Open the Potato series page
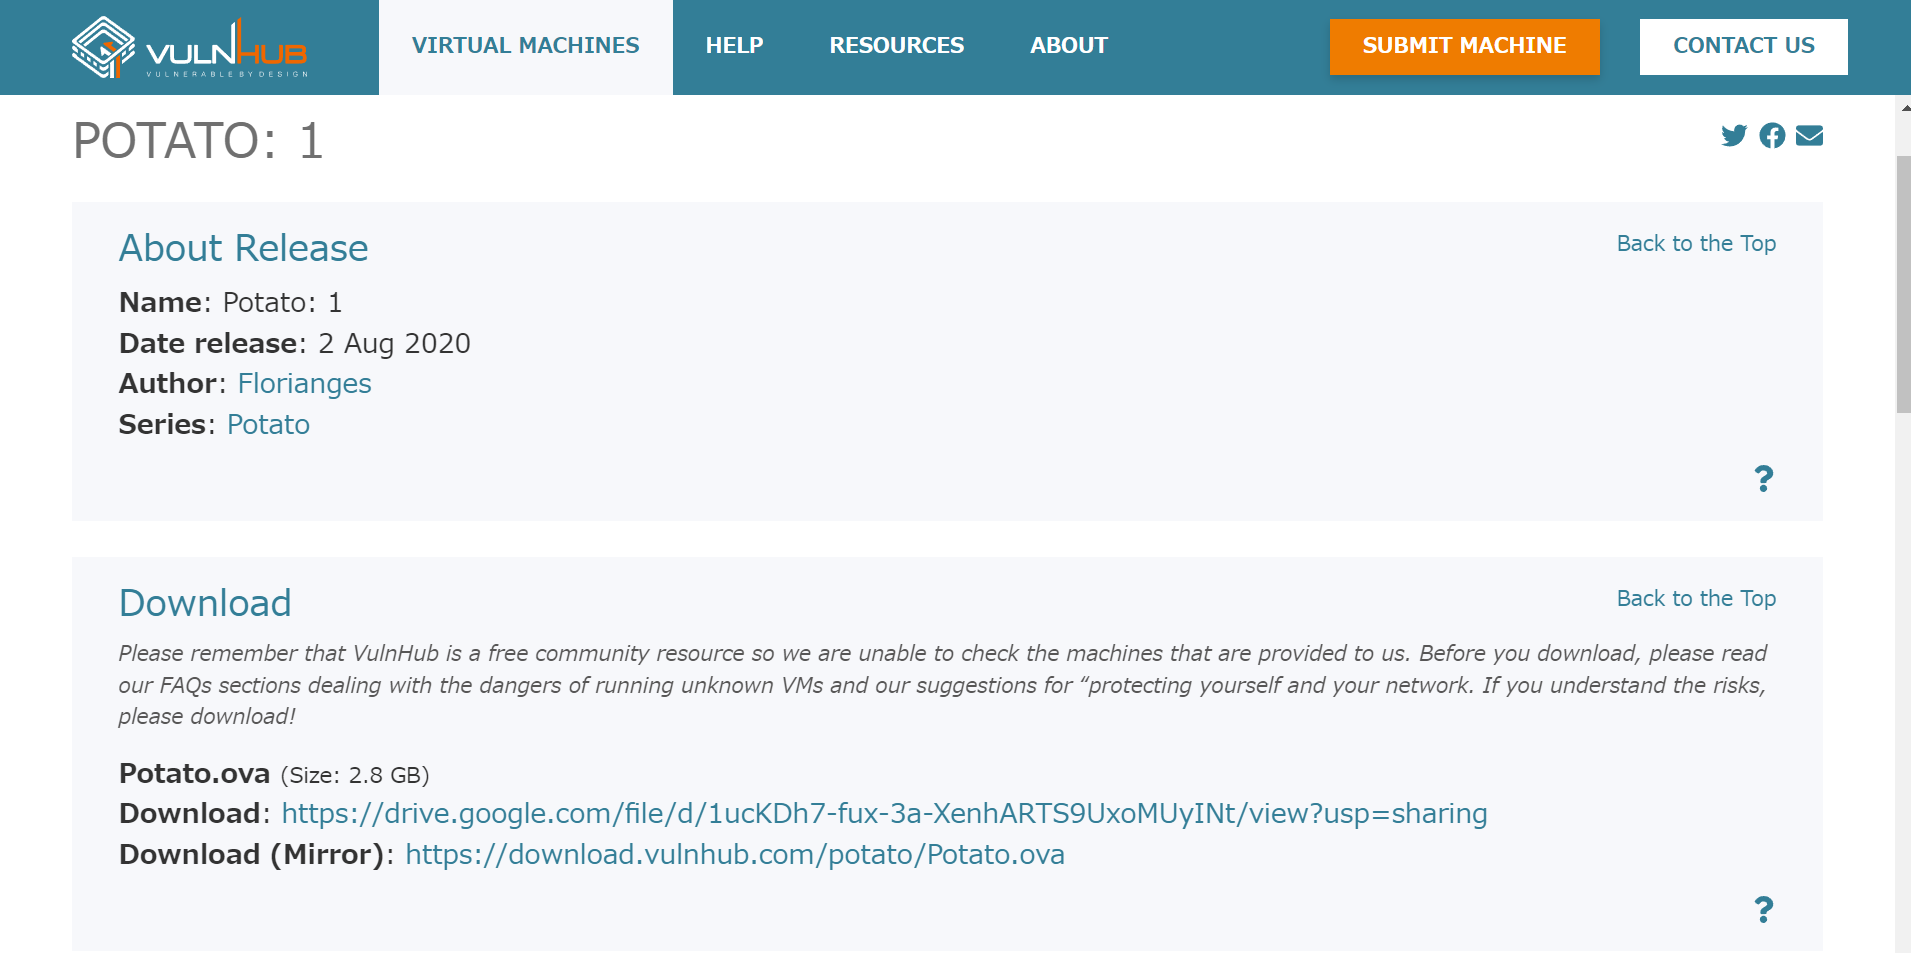 [268, 424]
